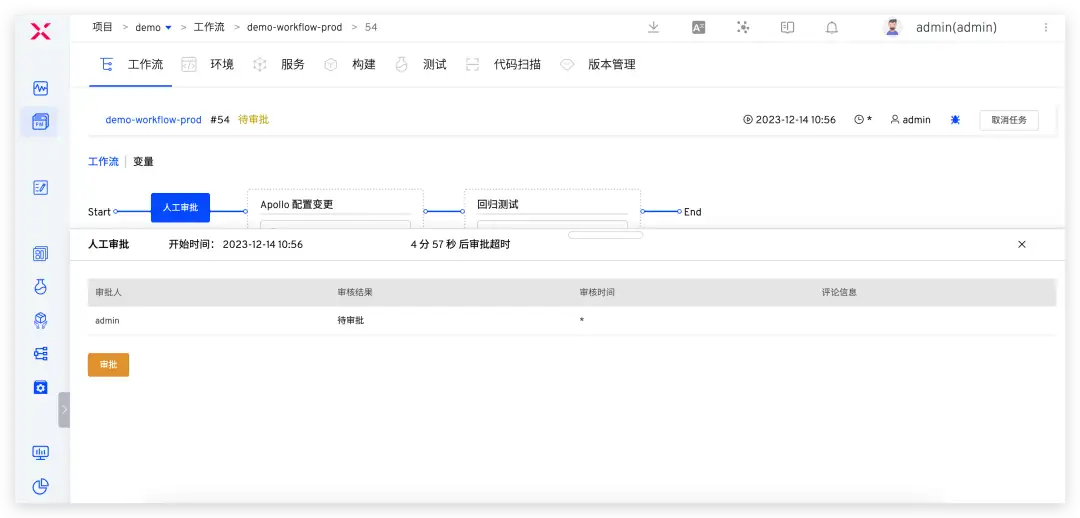Image resolution: width=1080 pixels, height=518 pixels.
Task: Click the 审批人 column header
Action: click(x=109, y=293)
